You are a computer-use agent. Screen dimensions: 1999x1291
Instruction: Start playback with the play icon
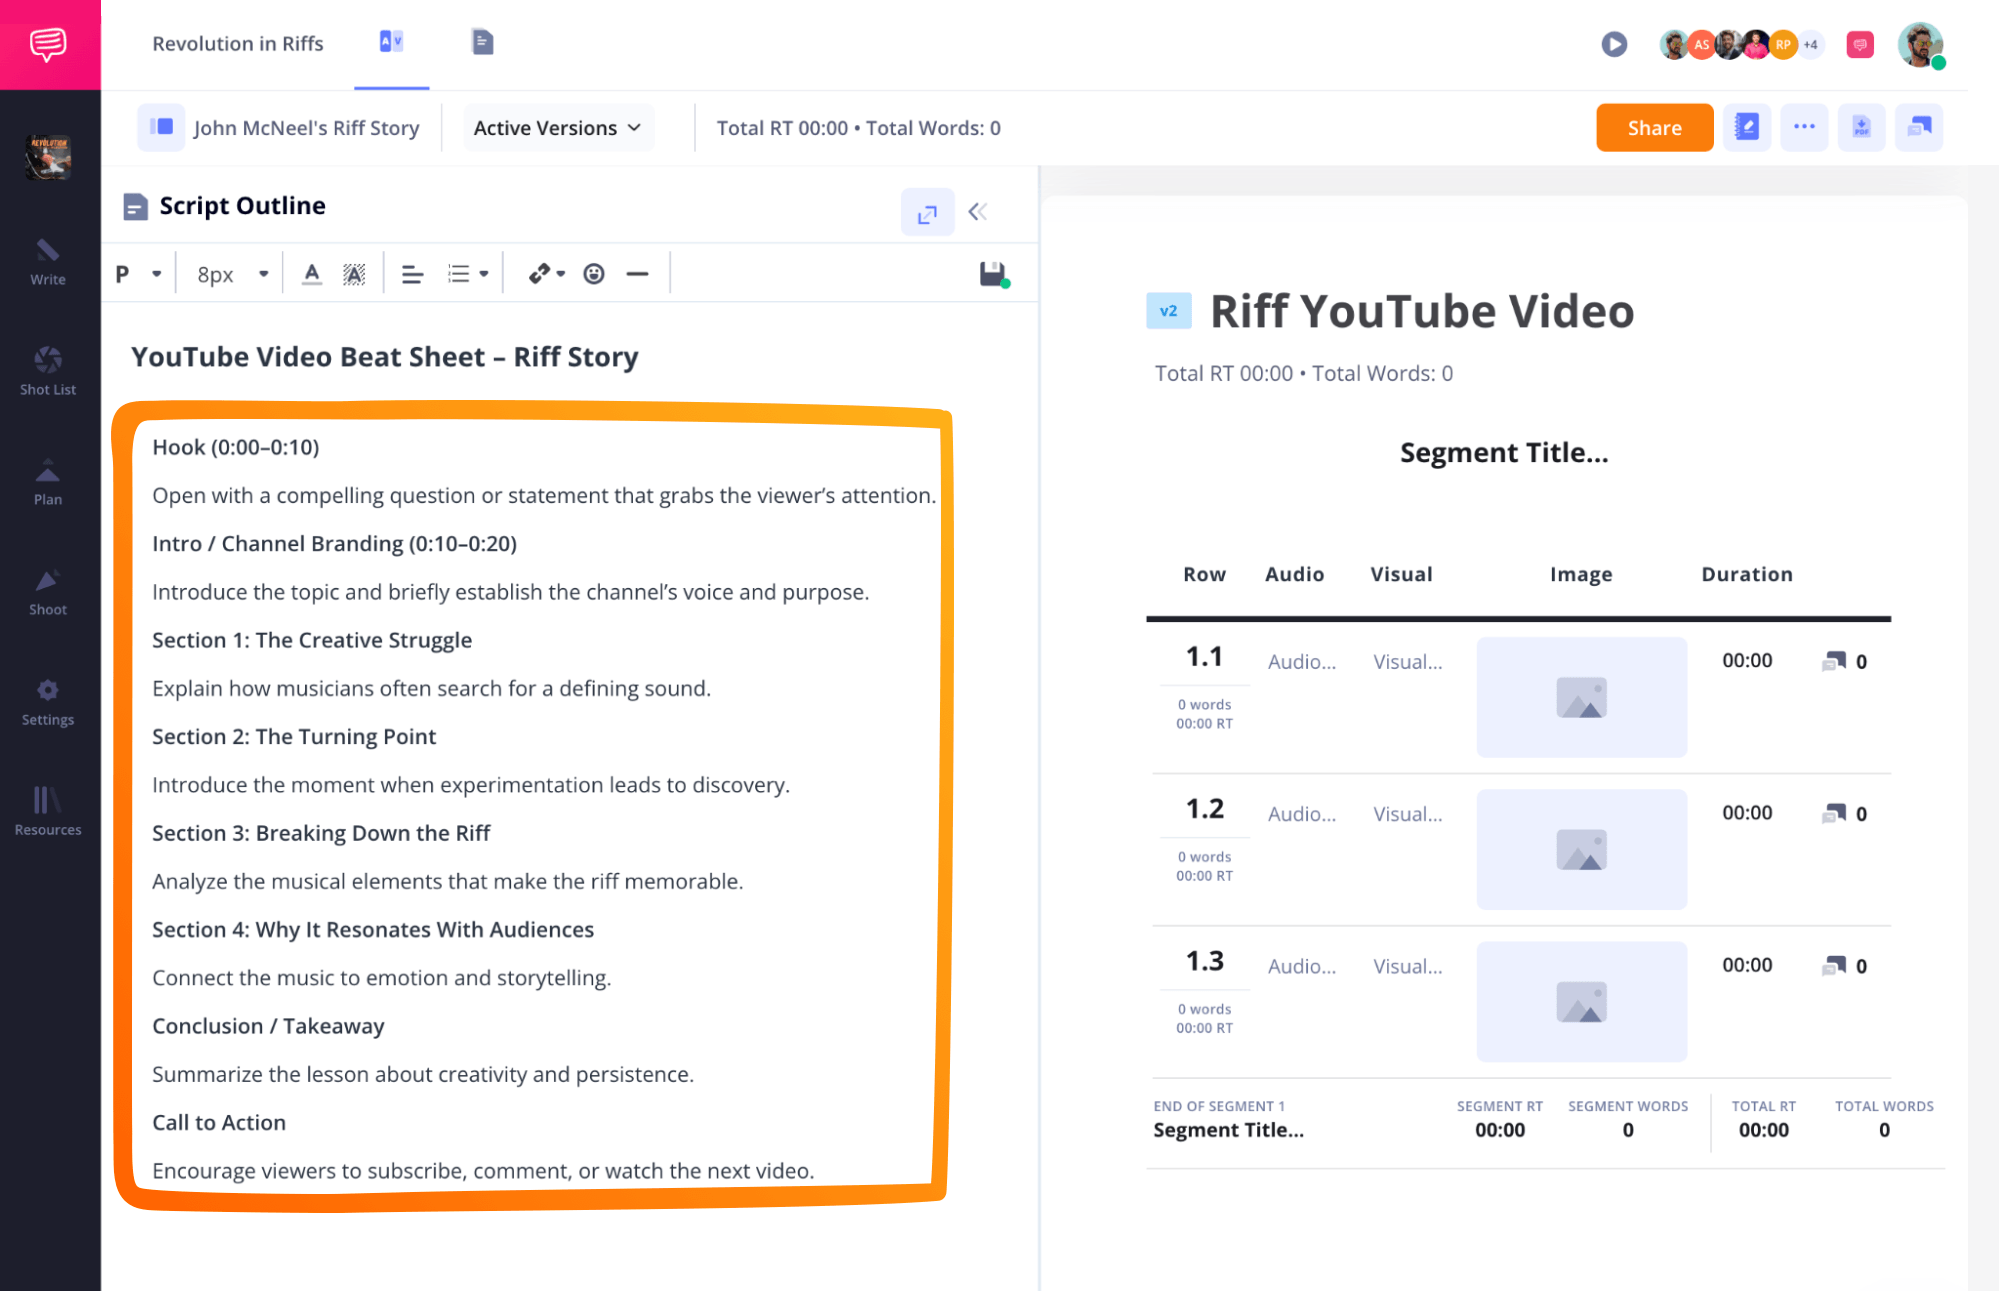point(1614,44)
